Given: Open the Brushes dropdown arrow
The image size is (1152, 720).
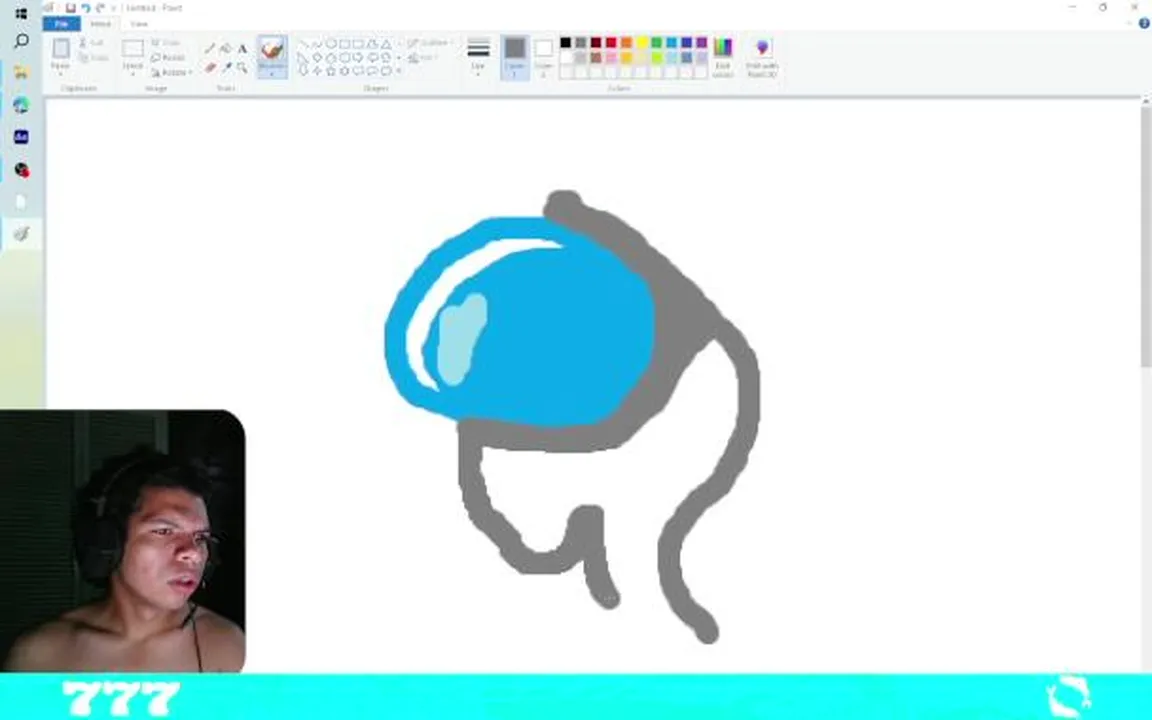Looking at the screenshot, I should (272, 72).
